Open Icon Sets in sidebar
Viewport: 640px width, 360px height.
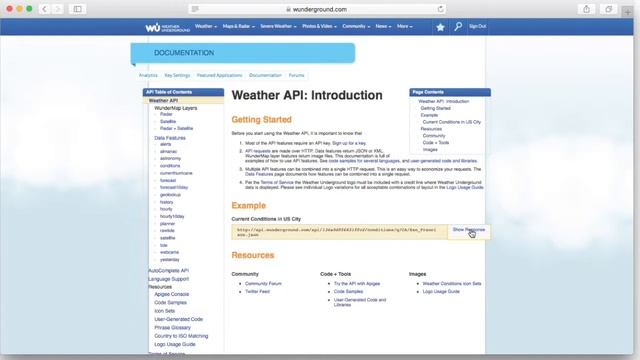164,311
